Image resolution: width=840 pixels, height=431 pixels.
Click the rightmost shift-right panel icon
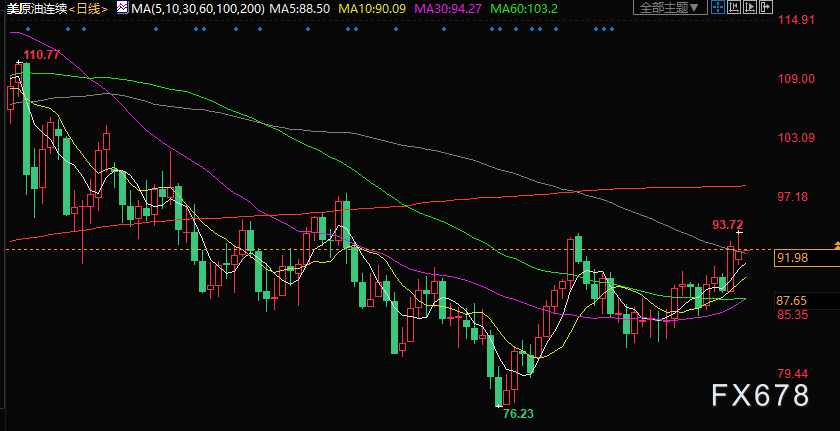(766, 7)
